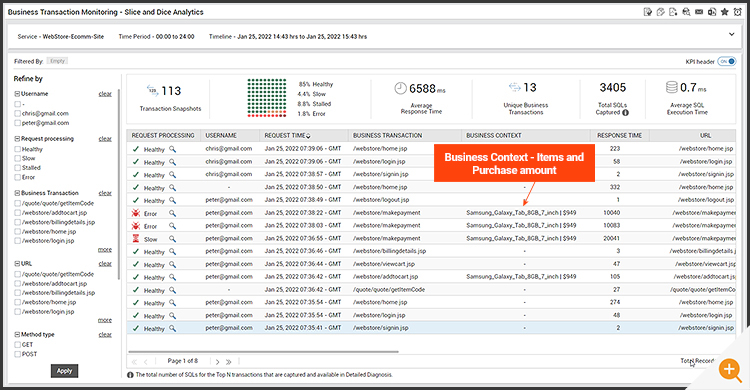Click the document with check mark icon in top toolbar
750x390 pixels.
[648, 12]
